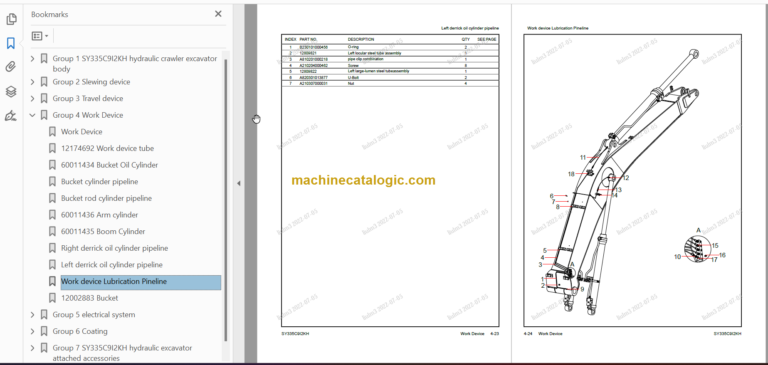Image resolution: width=768 pixels, height=365 pixels.
Task: Click bookmark icon beside 12002883 Bucket
Action: pyautogui.click(x=52, y=298)
